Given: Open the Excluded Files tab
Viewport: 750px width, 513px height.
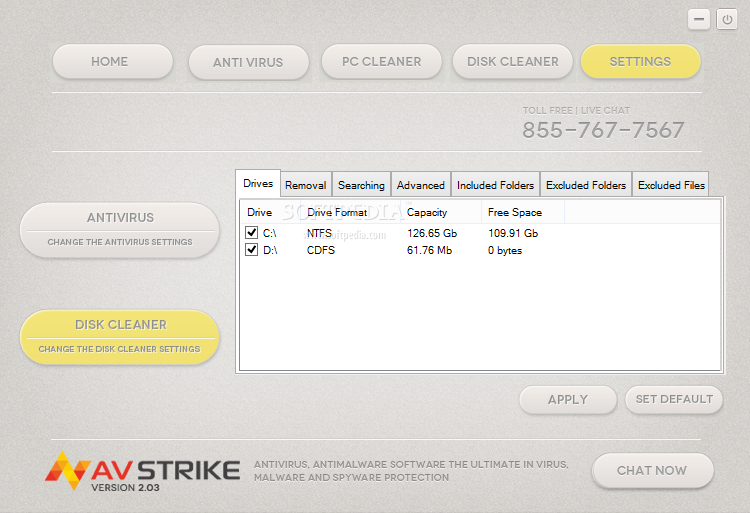Looking at the screenshot, I should point(671,185).
